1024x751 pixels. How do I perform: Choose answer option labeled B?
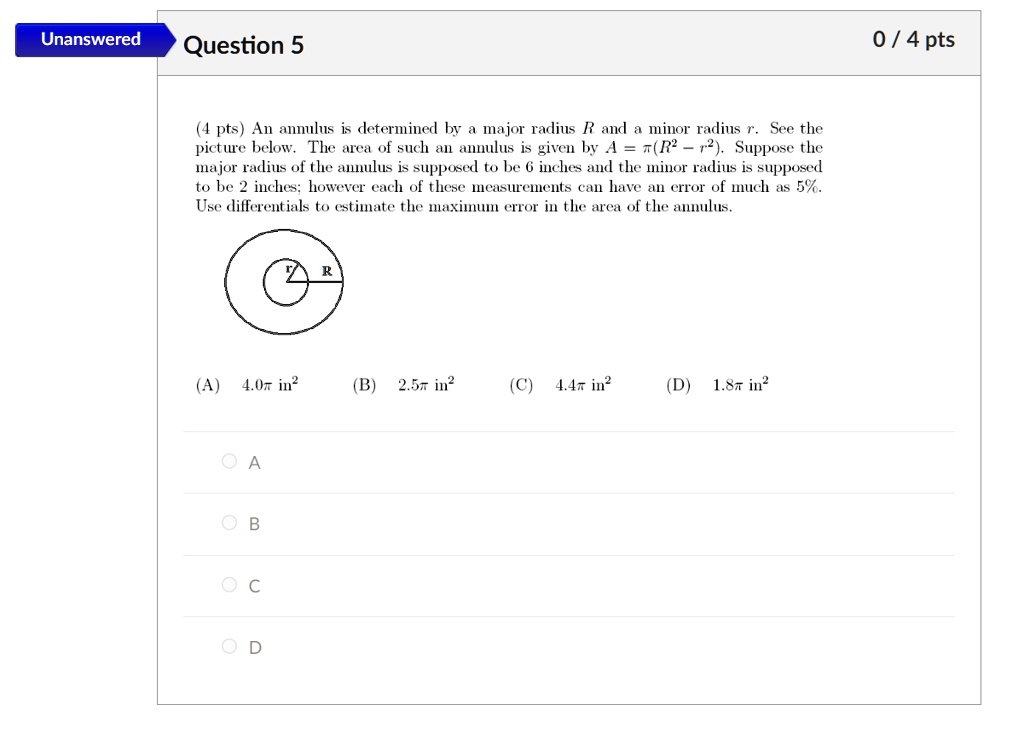pos(253,523)
